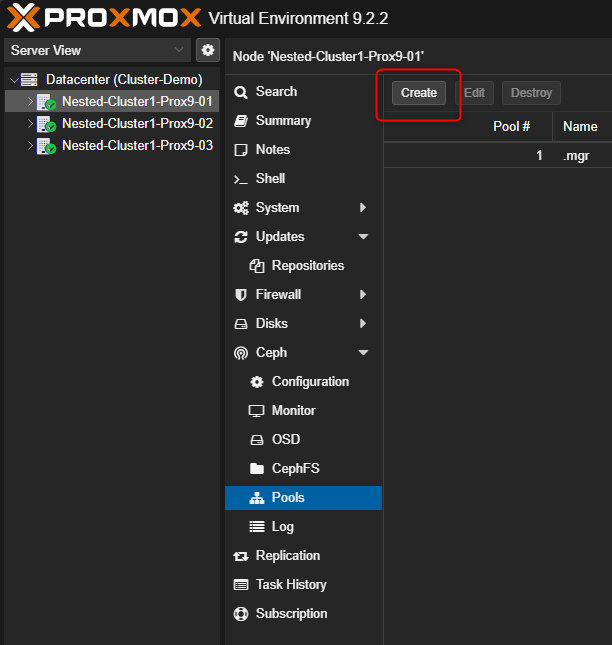This screenshot has width=612, height=645.
Task: Click the Monitor screen icon
Action: [x=257, y=411]
